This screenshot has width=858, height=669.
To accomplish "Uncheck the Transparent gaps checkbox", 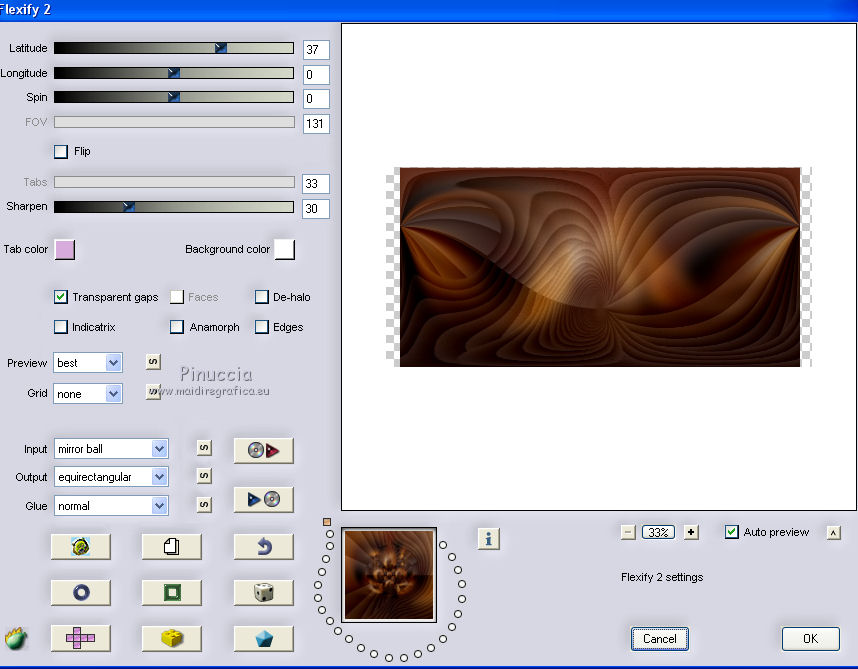I will pyautogui.click(x=61, y=297).
